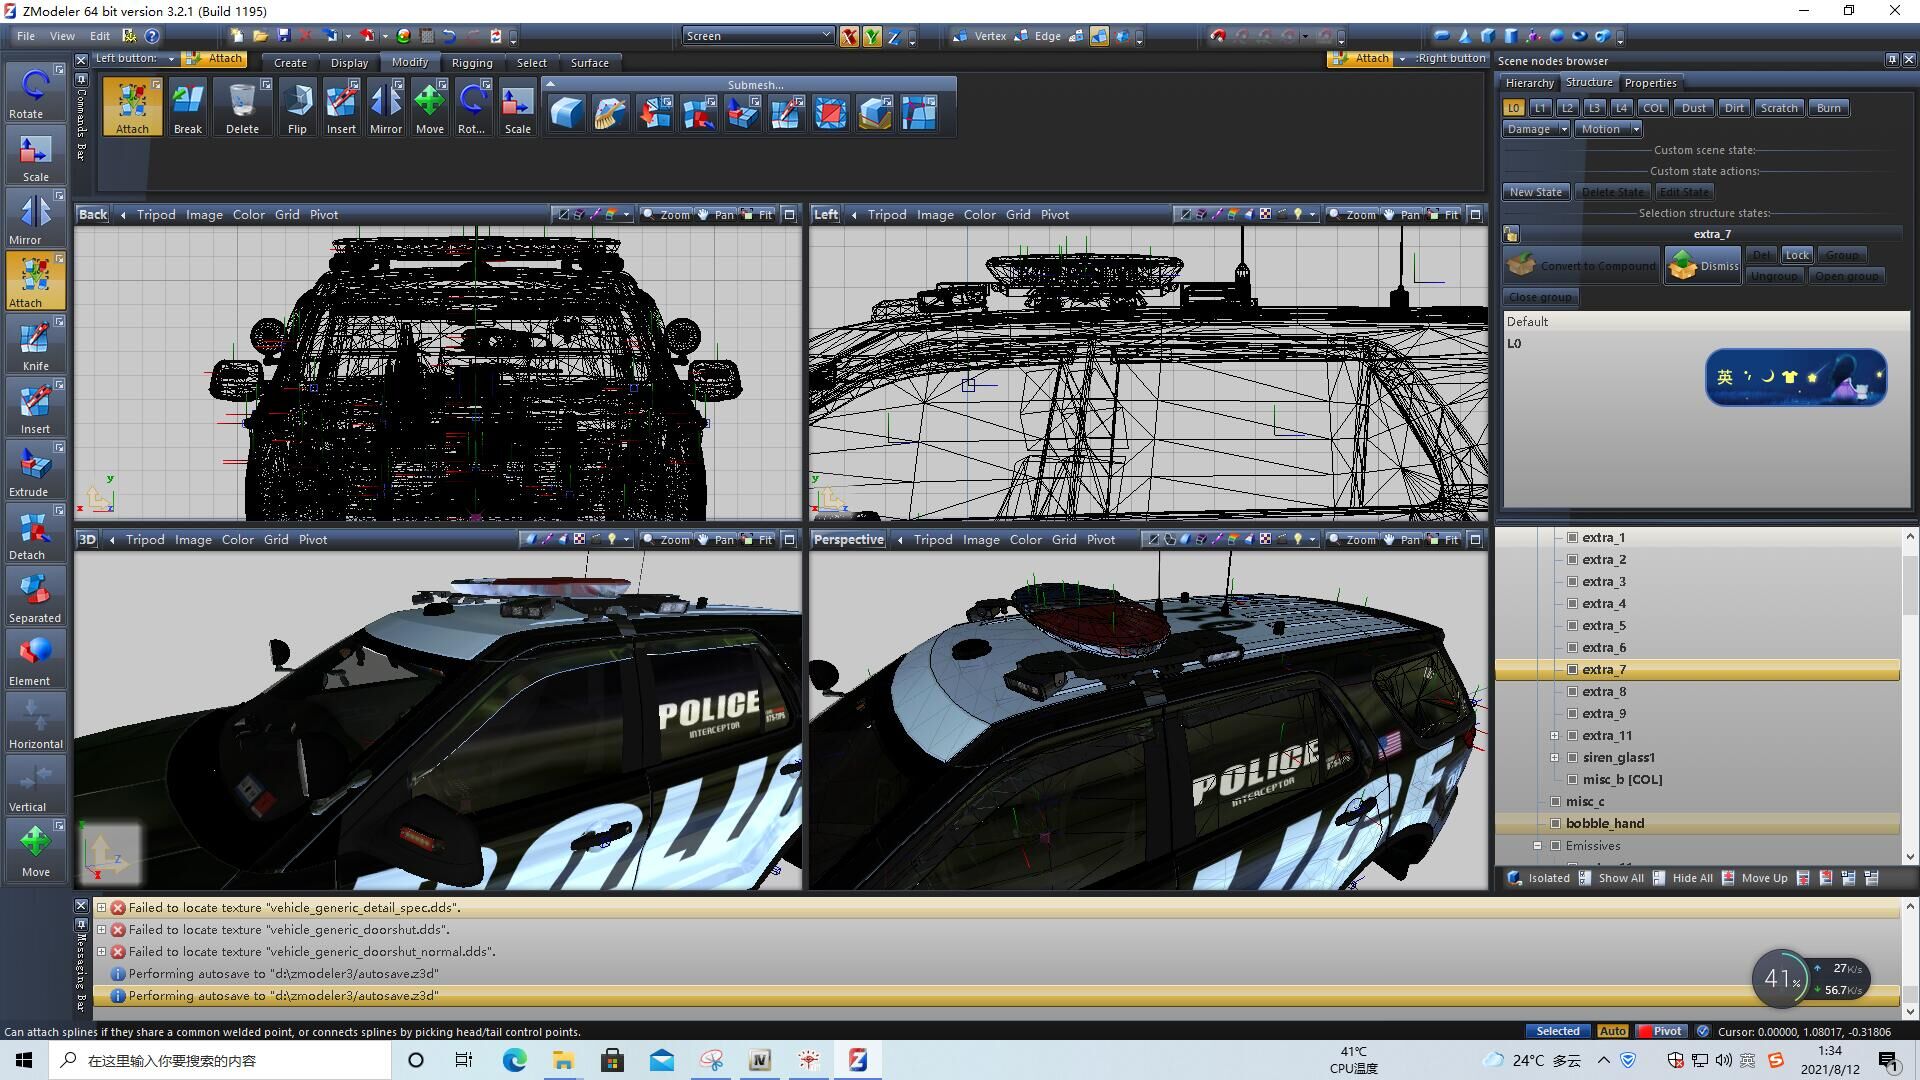Viewport: 1920px width, 1080px height.
Task: Open the View menu
Action: [62, 36]
